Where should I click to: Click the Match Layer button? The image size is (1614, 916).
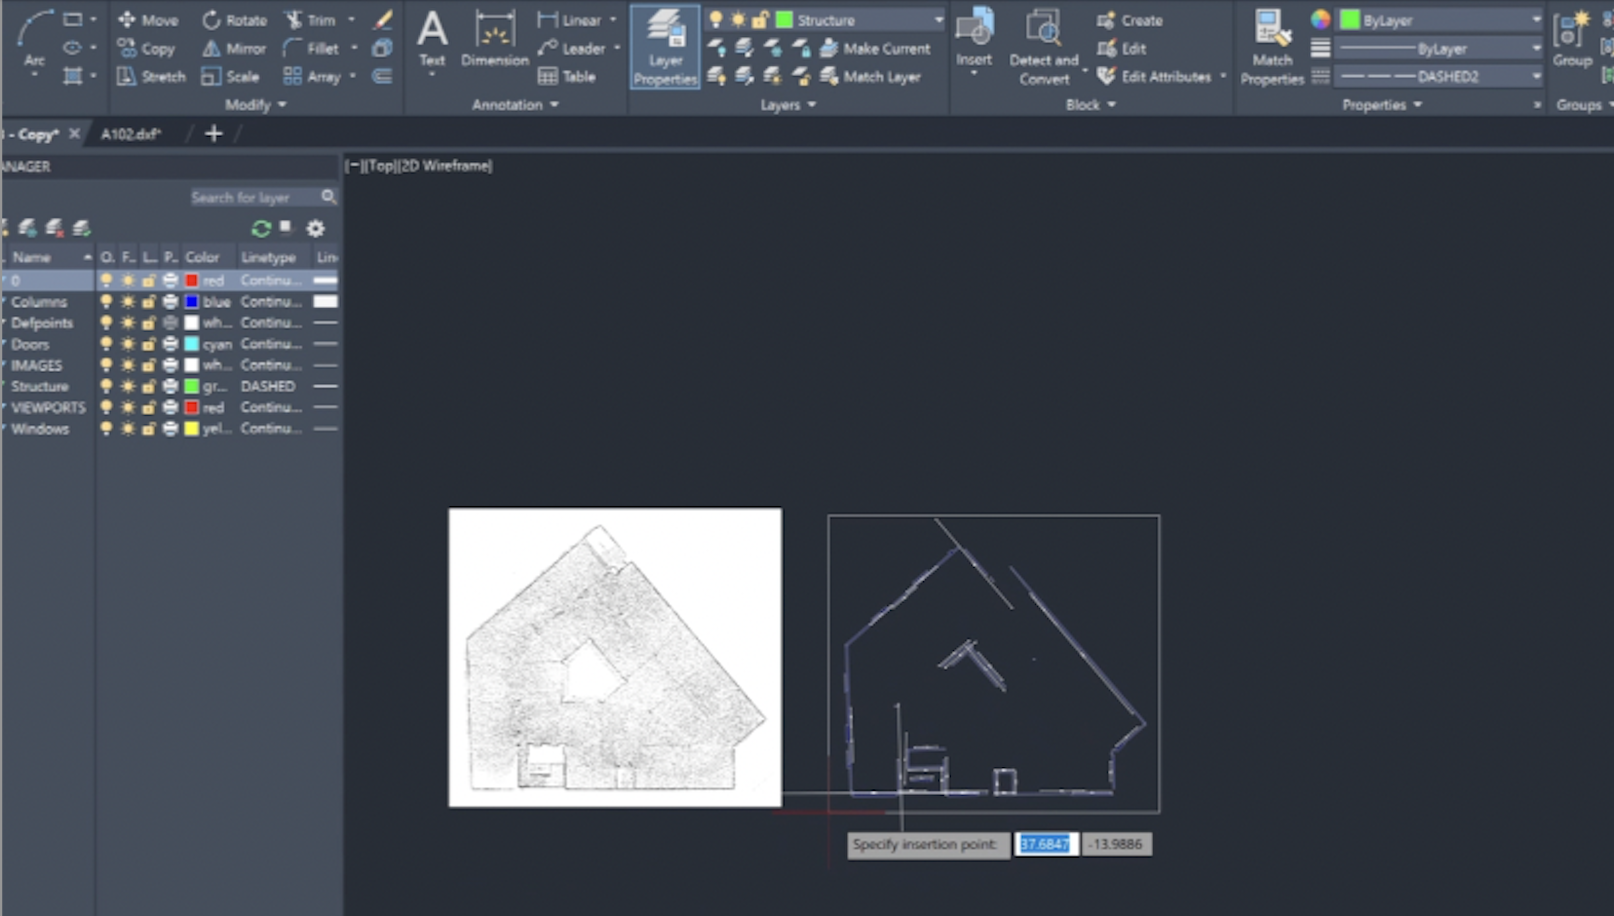870,76
